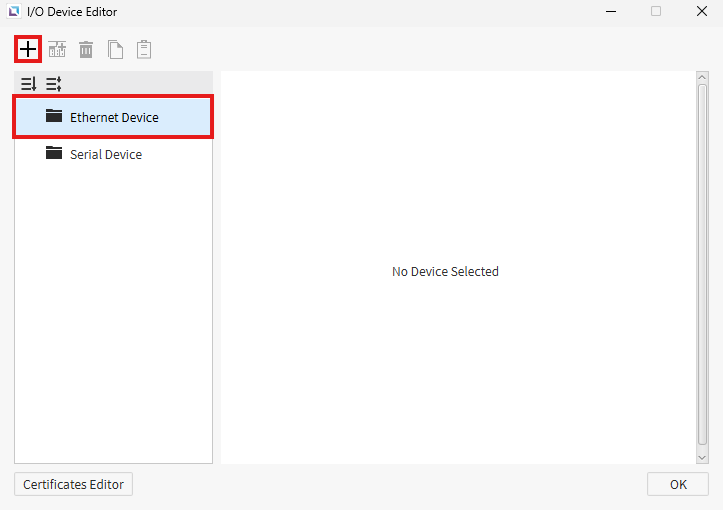Click the copy device icon
The image size is (723, 510).
click(x=115, y=49)
